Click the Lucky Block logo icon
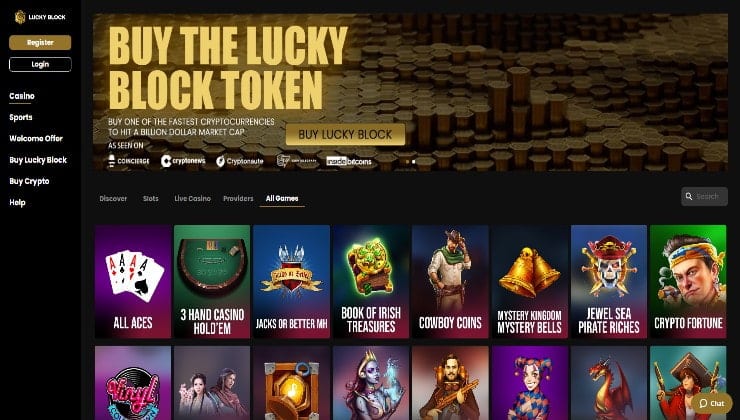The height and width of the screenshot is (420, 740). coord(20,17)
